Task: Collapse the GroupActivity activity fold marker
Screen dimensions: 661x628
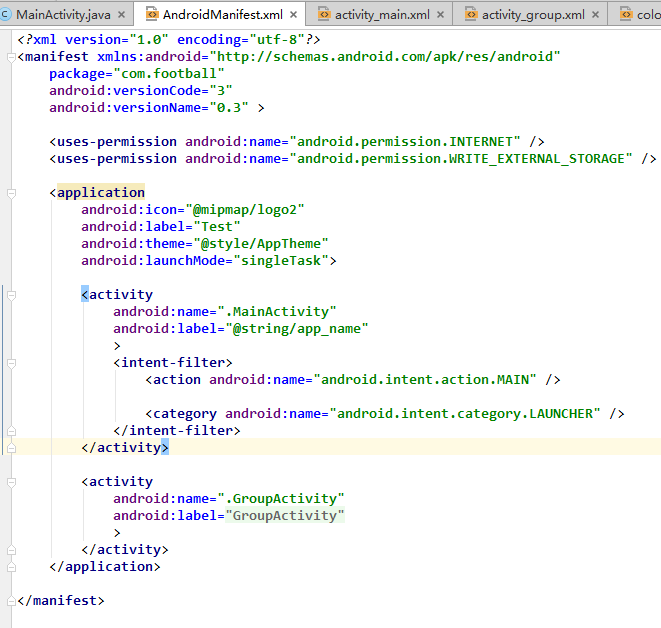Action: tap(11, 482)
